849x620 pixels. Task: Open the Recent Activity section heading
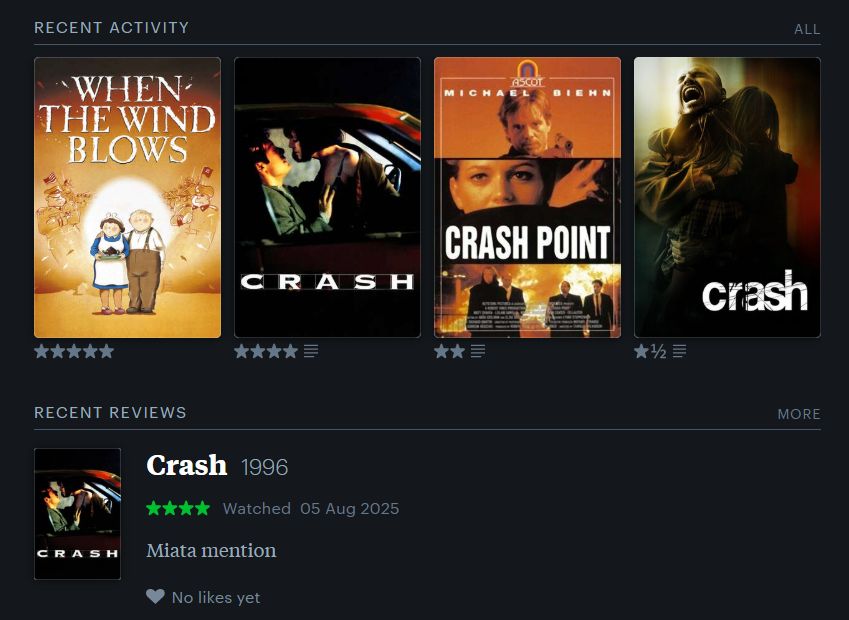[x=112, y=28]
